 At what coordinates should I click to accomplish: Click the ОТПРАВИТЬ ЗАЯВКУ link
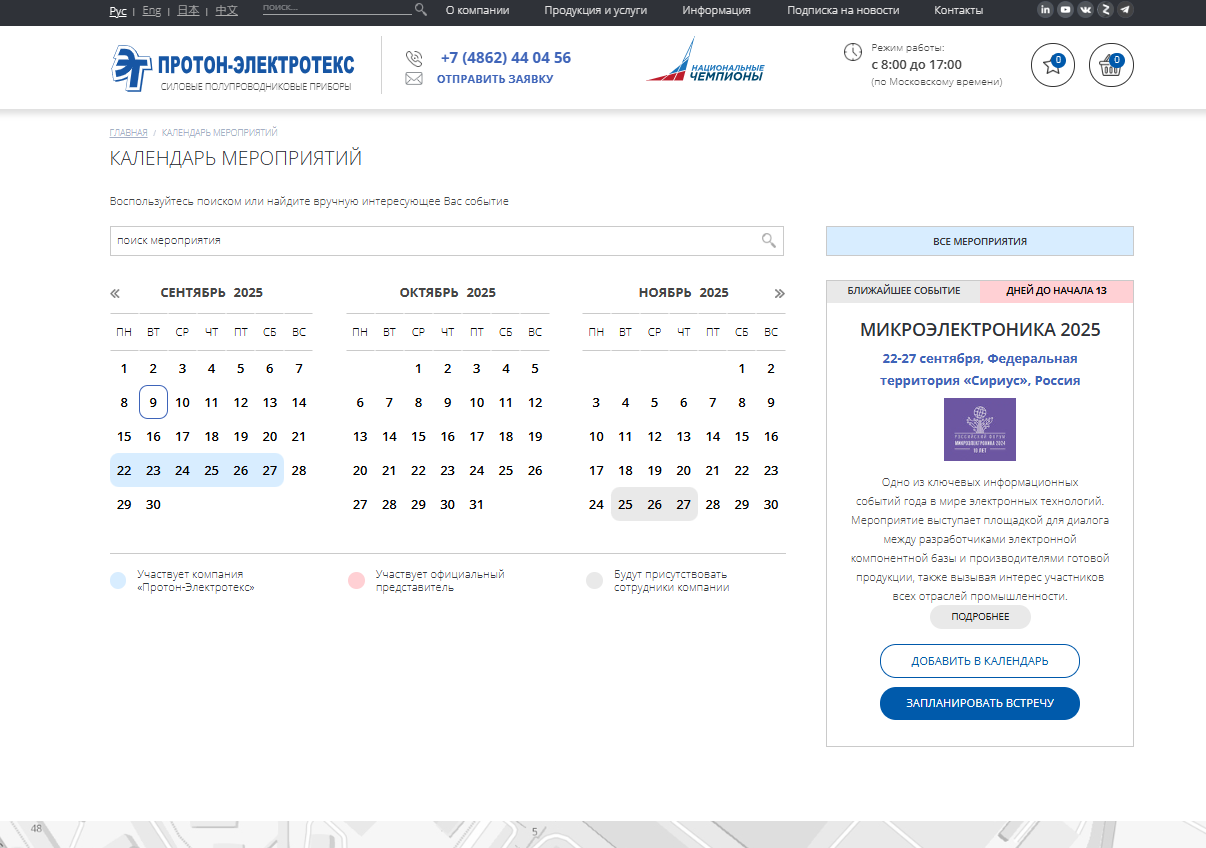494,79
